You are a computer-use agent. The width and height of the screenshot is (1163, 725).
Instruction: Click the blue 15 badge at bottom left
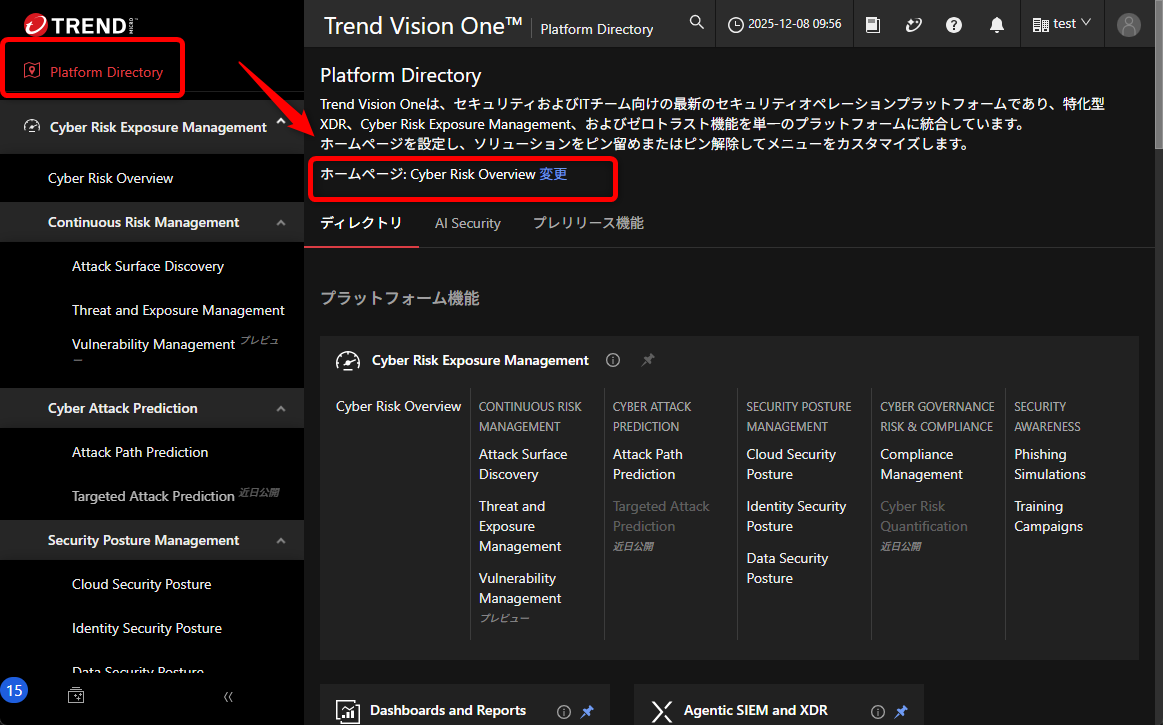coord(15,690)
